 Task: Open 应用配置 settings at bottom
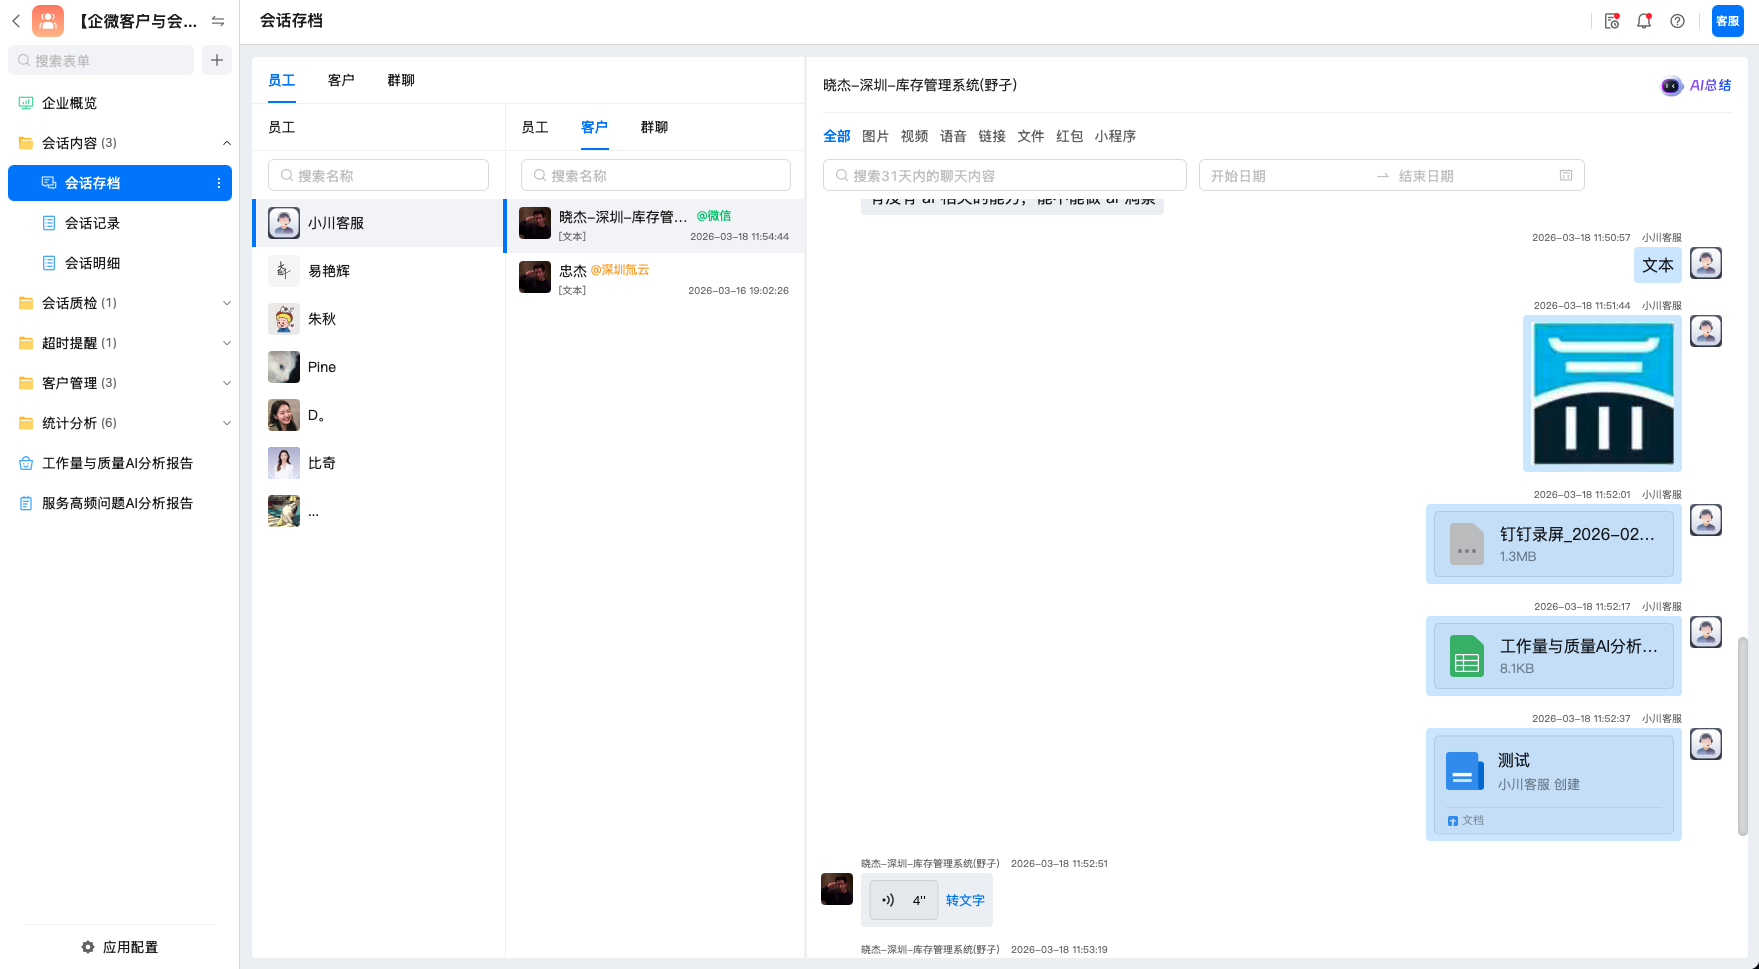point(120,947)
